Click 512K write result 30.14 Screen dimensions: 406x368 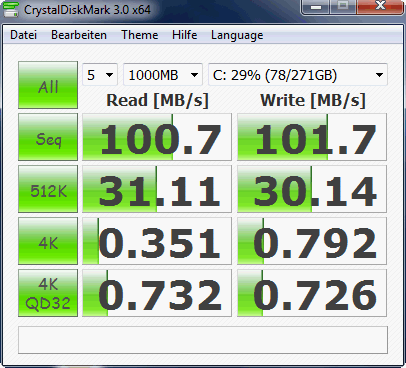[x=312, y=189]
